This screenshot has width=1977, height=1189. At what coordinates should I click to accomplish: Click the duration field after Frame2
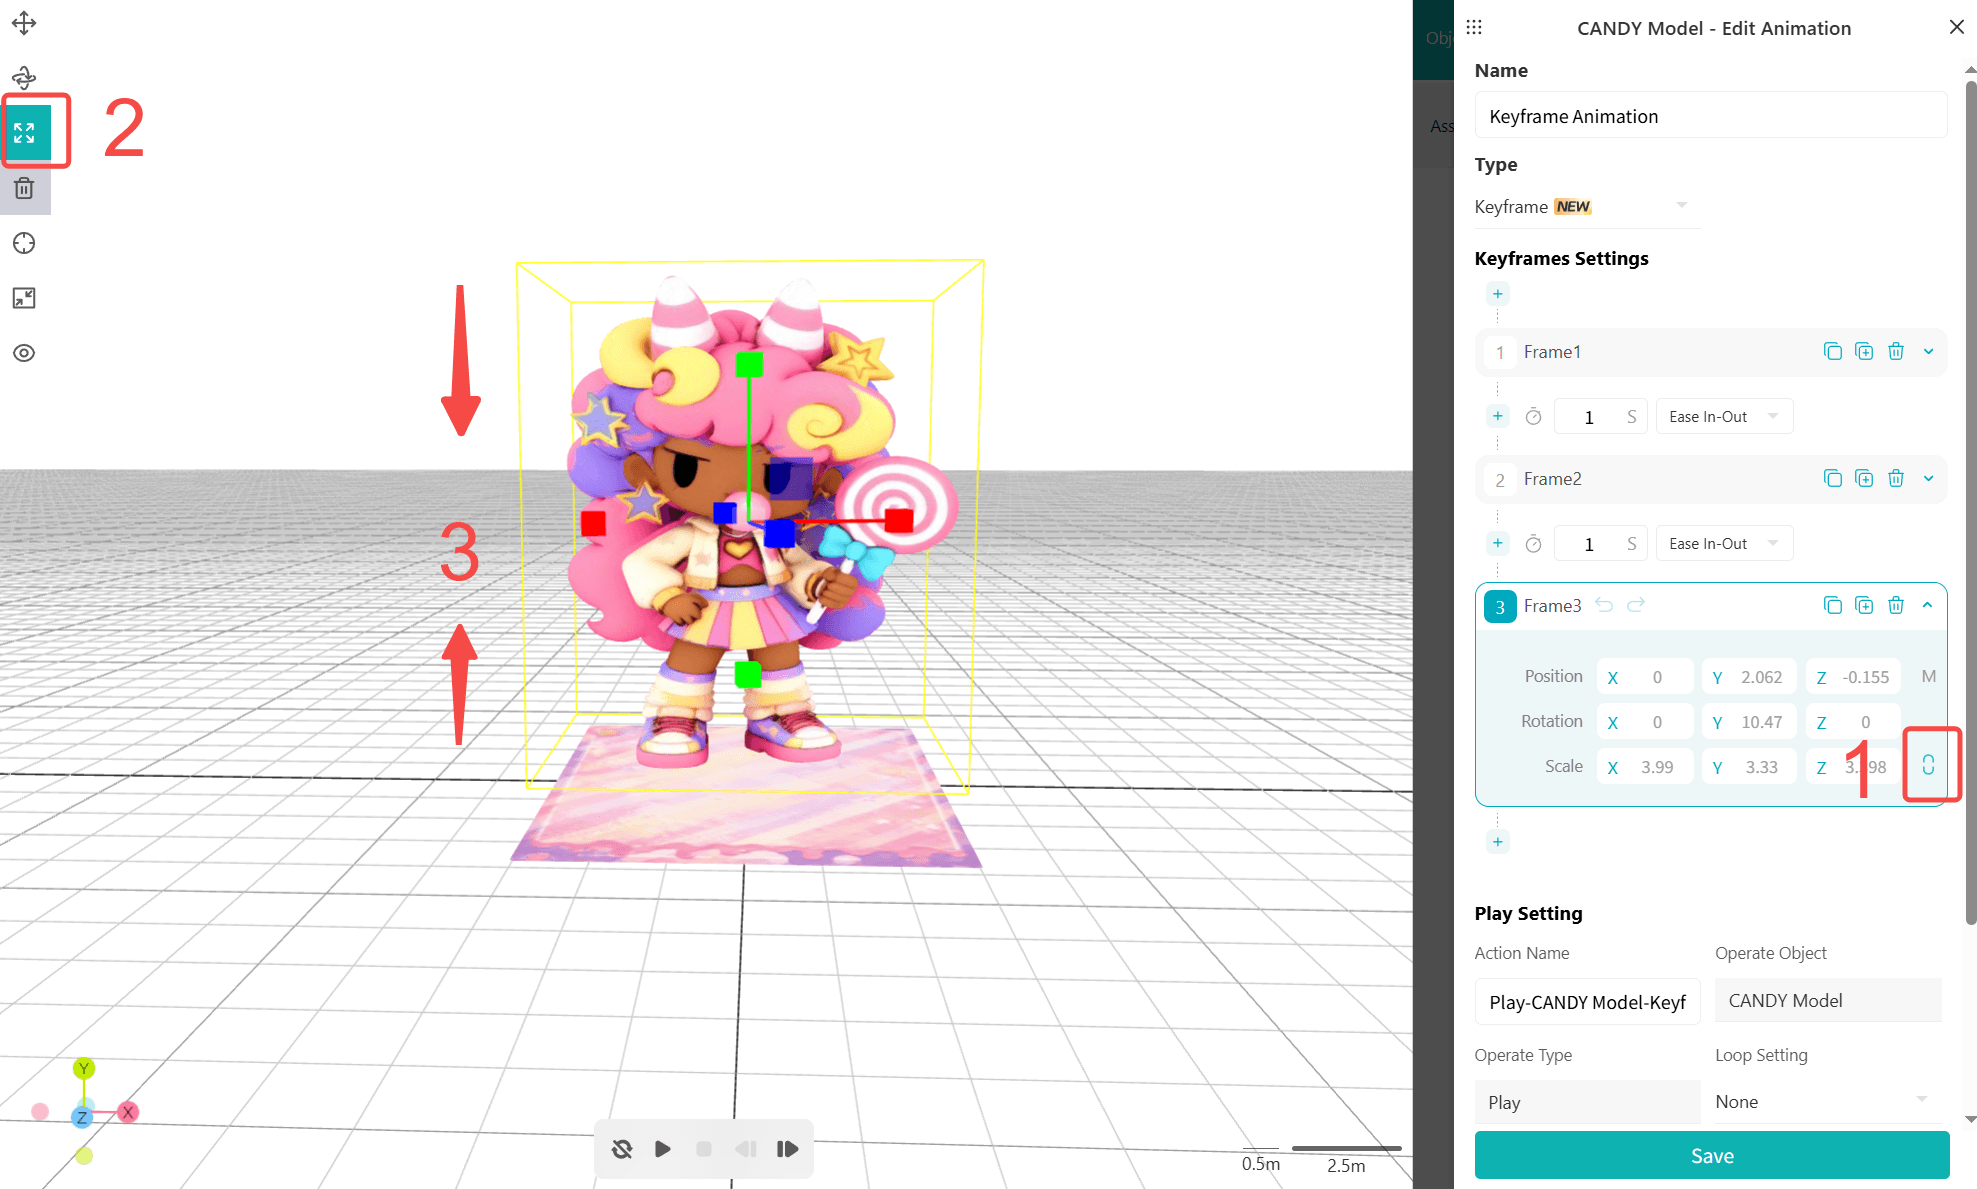pos(1600,544)
